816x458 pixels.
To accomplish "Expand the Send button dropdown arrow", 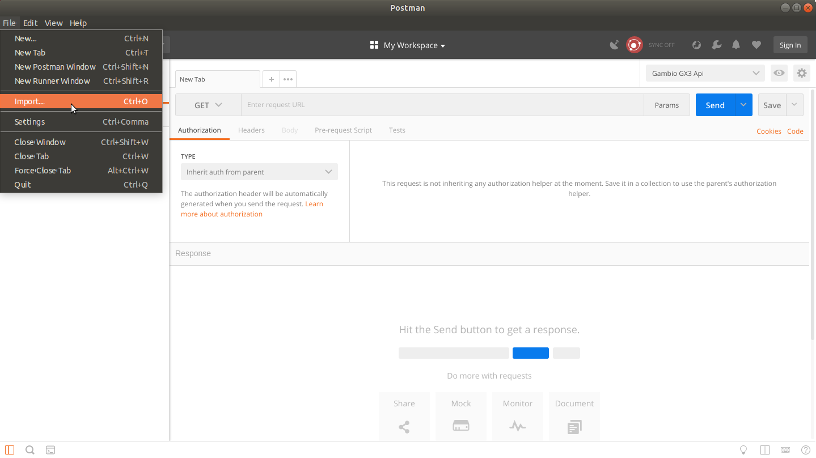I will coord(743,105).
